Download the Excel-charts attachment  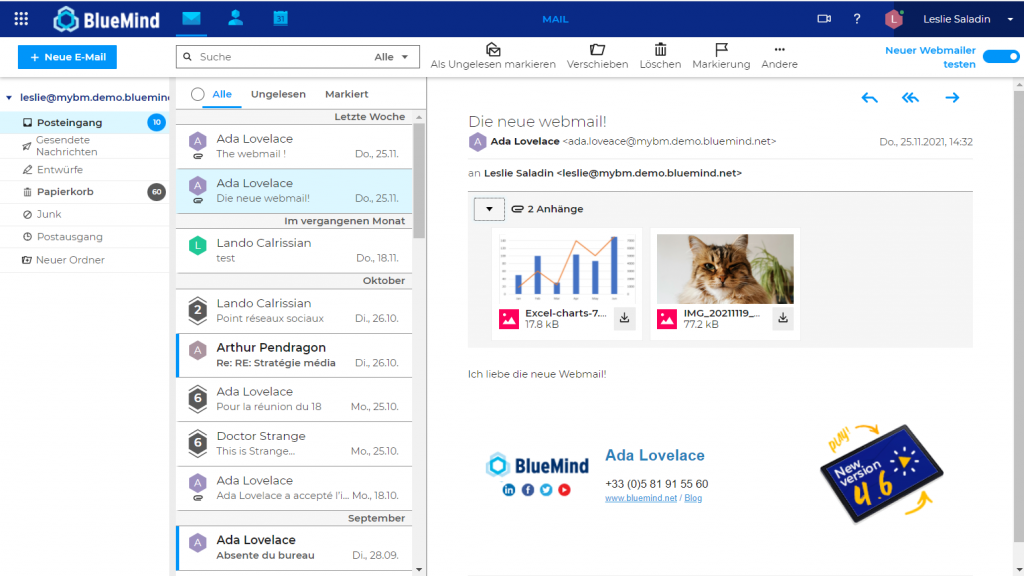click(x=625, y=318)
